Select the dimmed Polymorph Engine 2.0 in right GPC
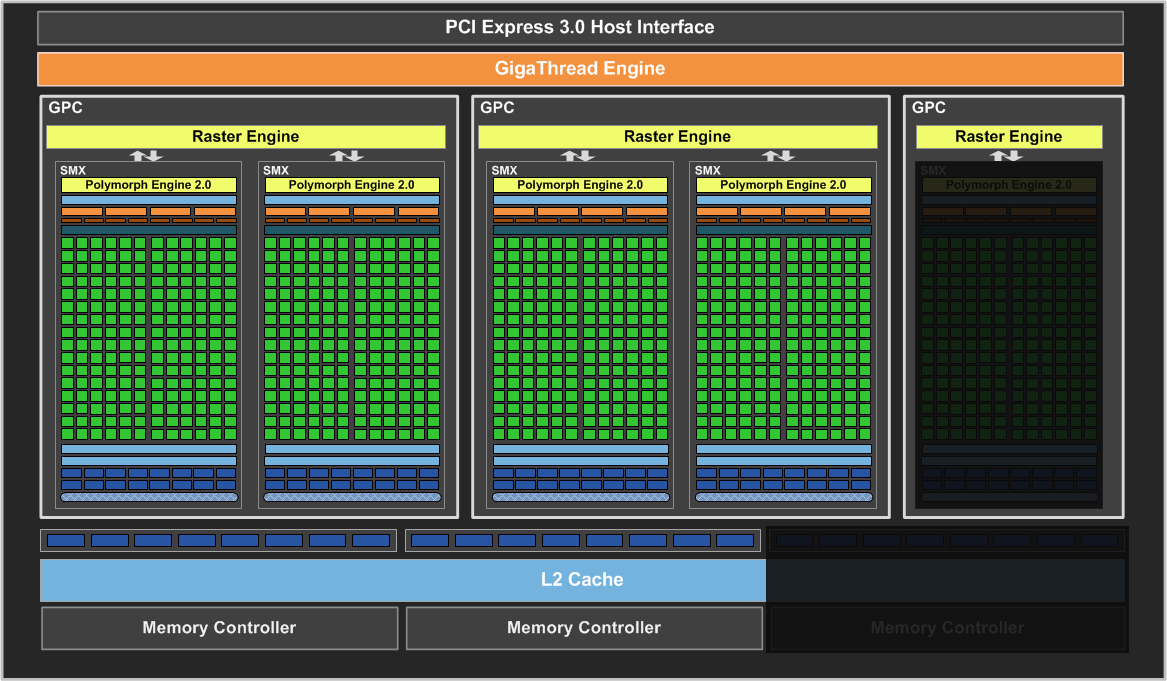 [1008, 185]
